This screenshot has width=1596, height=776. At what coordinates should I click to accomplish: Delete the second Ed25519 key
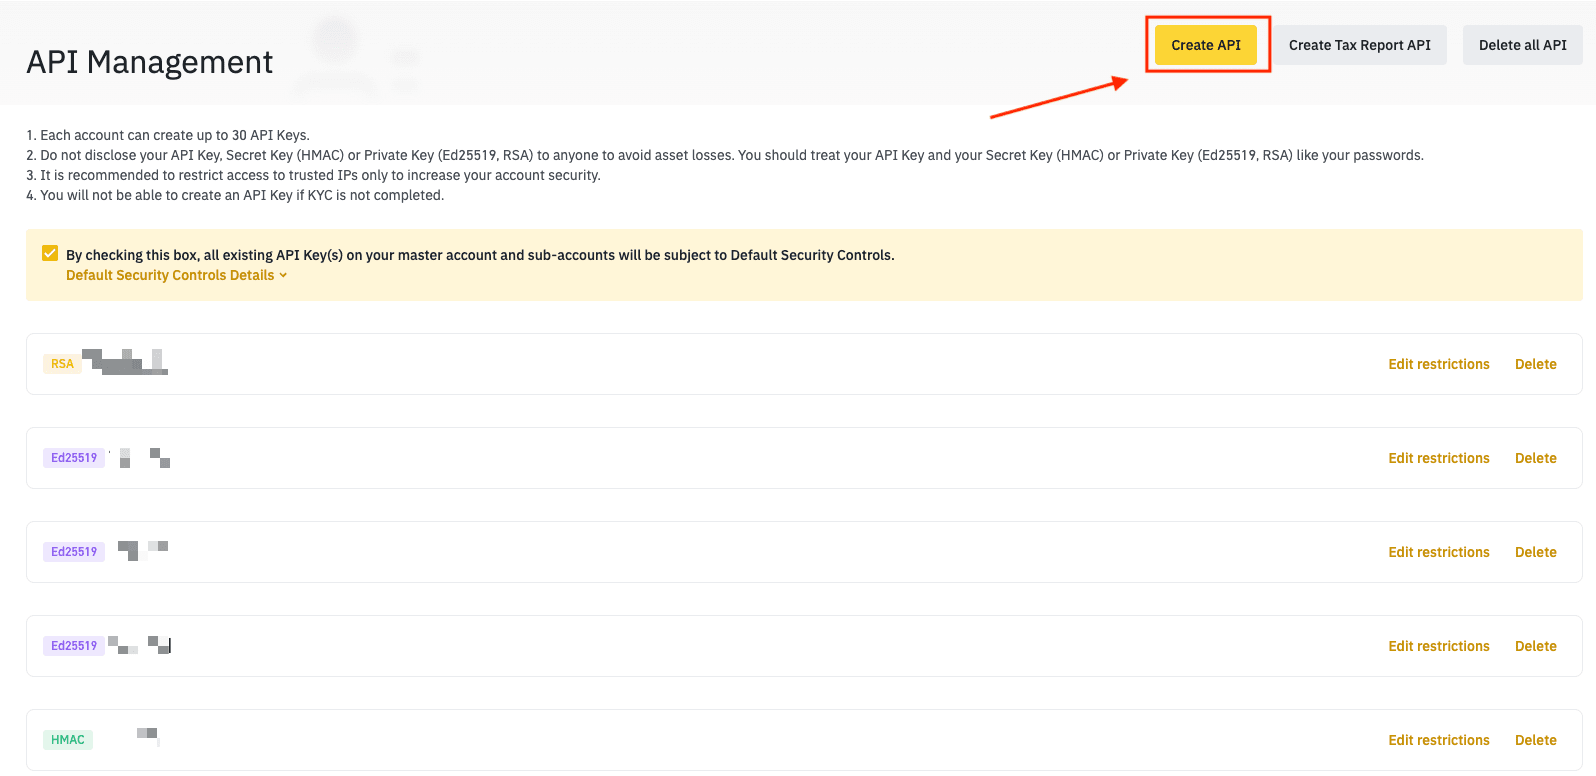(1535, 552)
